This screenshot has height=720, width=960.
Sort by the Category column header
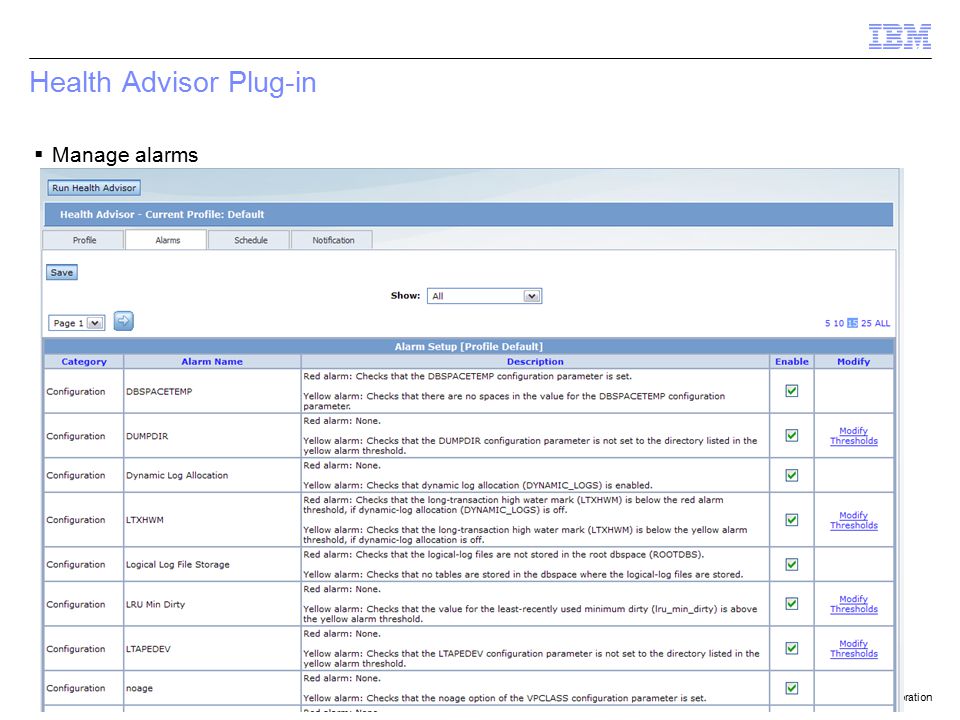(84, 362)
